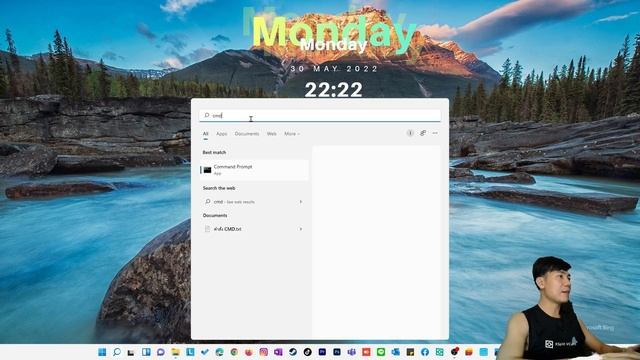
Task: Launch Google Chrome from taskbar
Action: (x=234, y=352)
